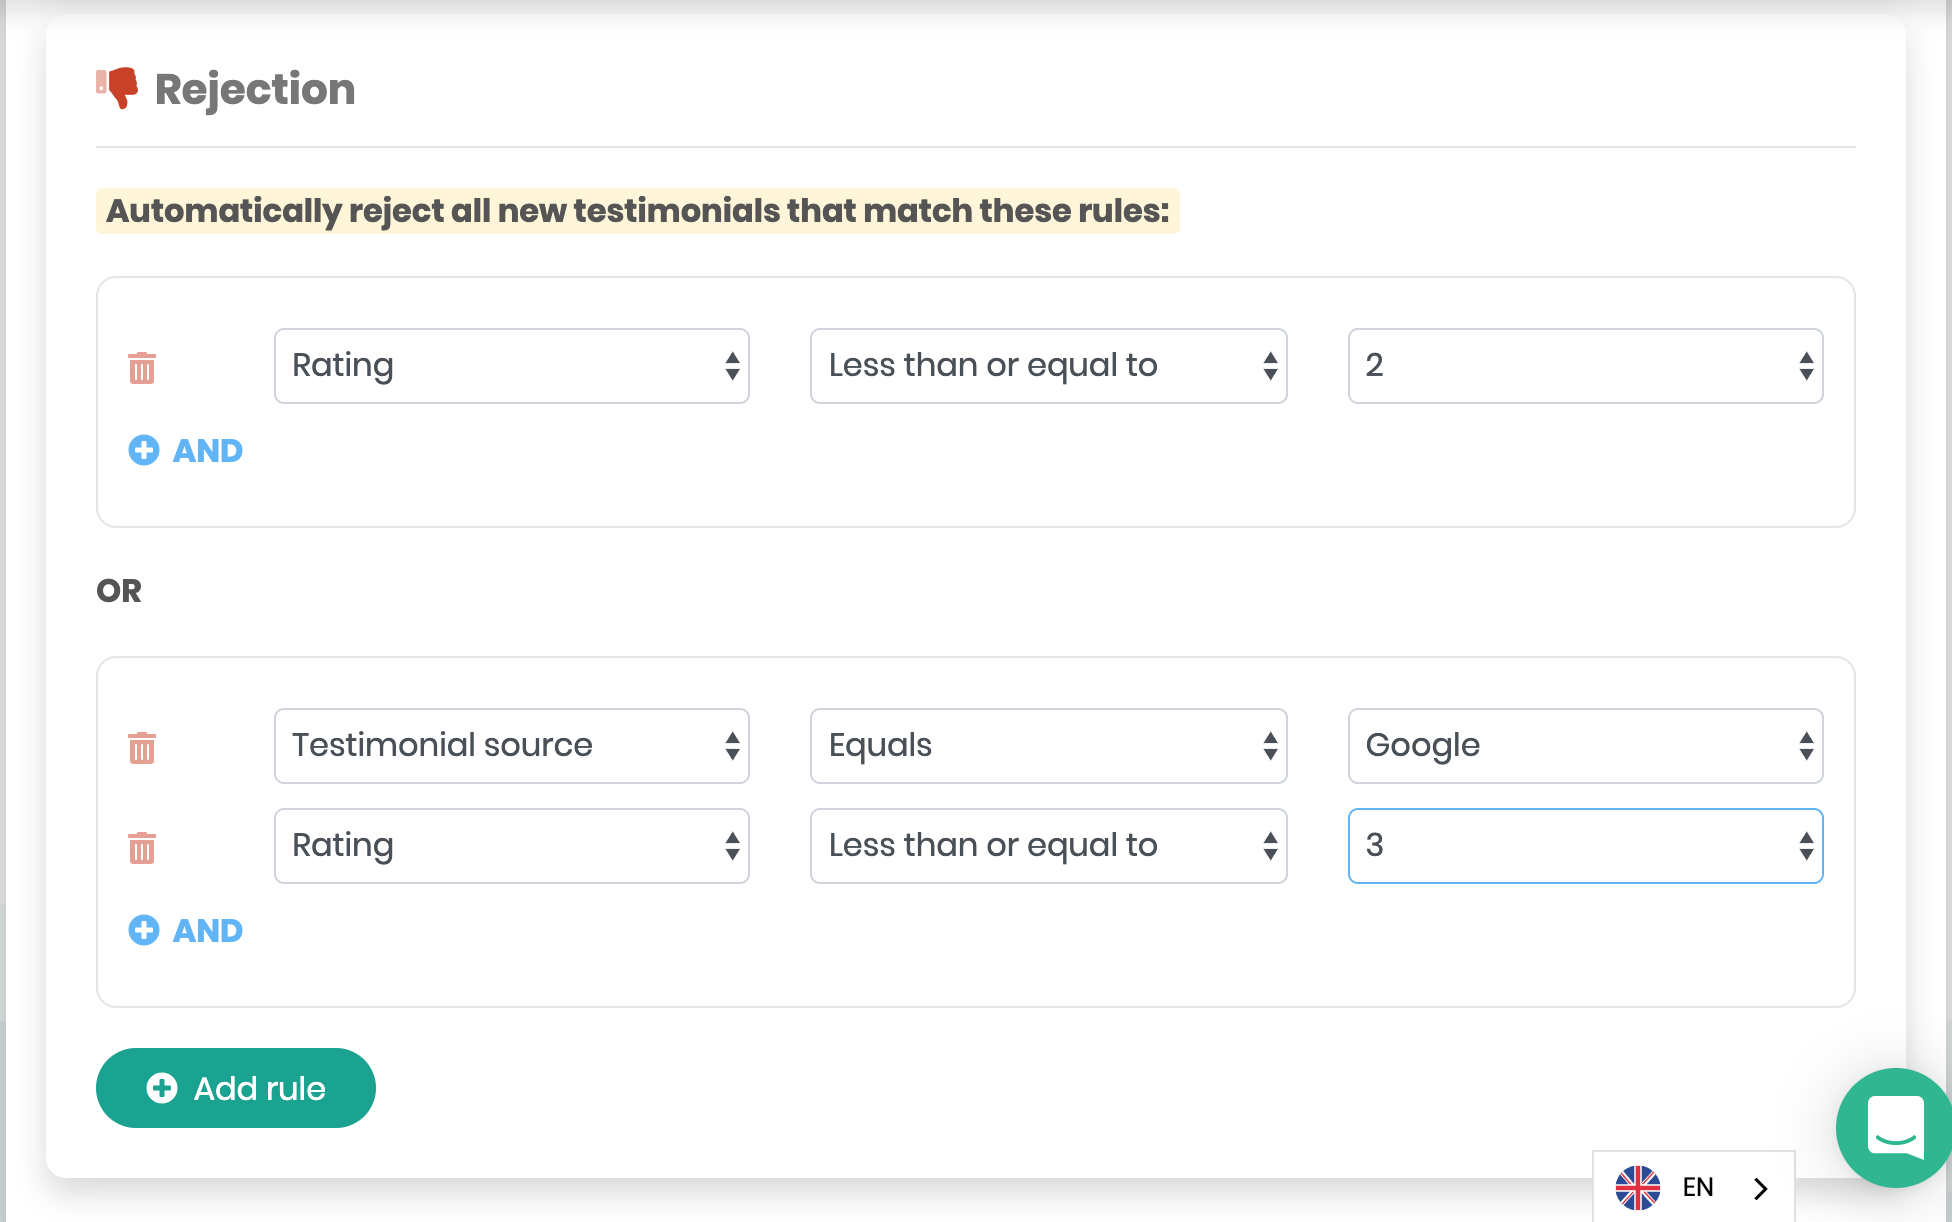Change the rating value 2 dropdown

[x=1585, y=366]
